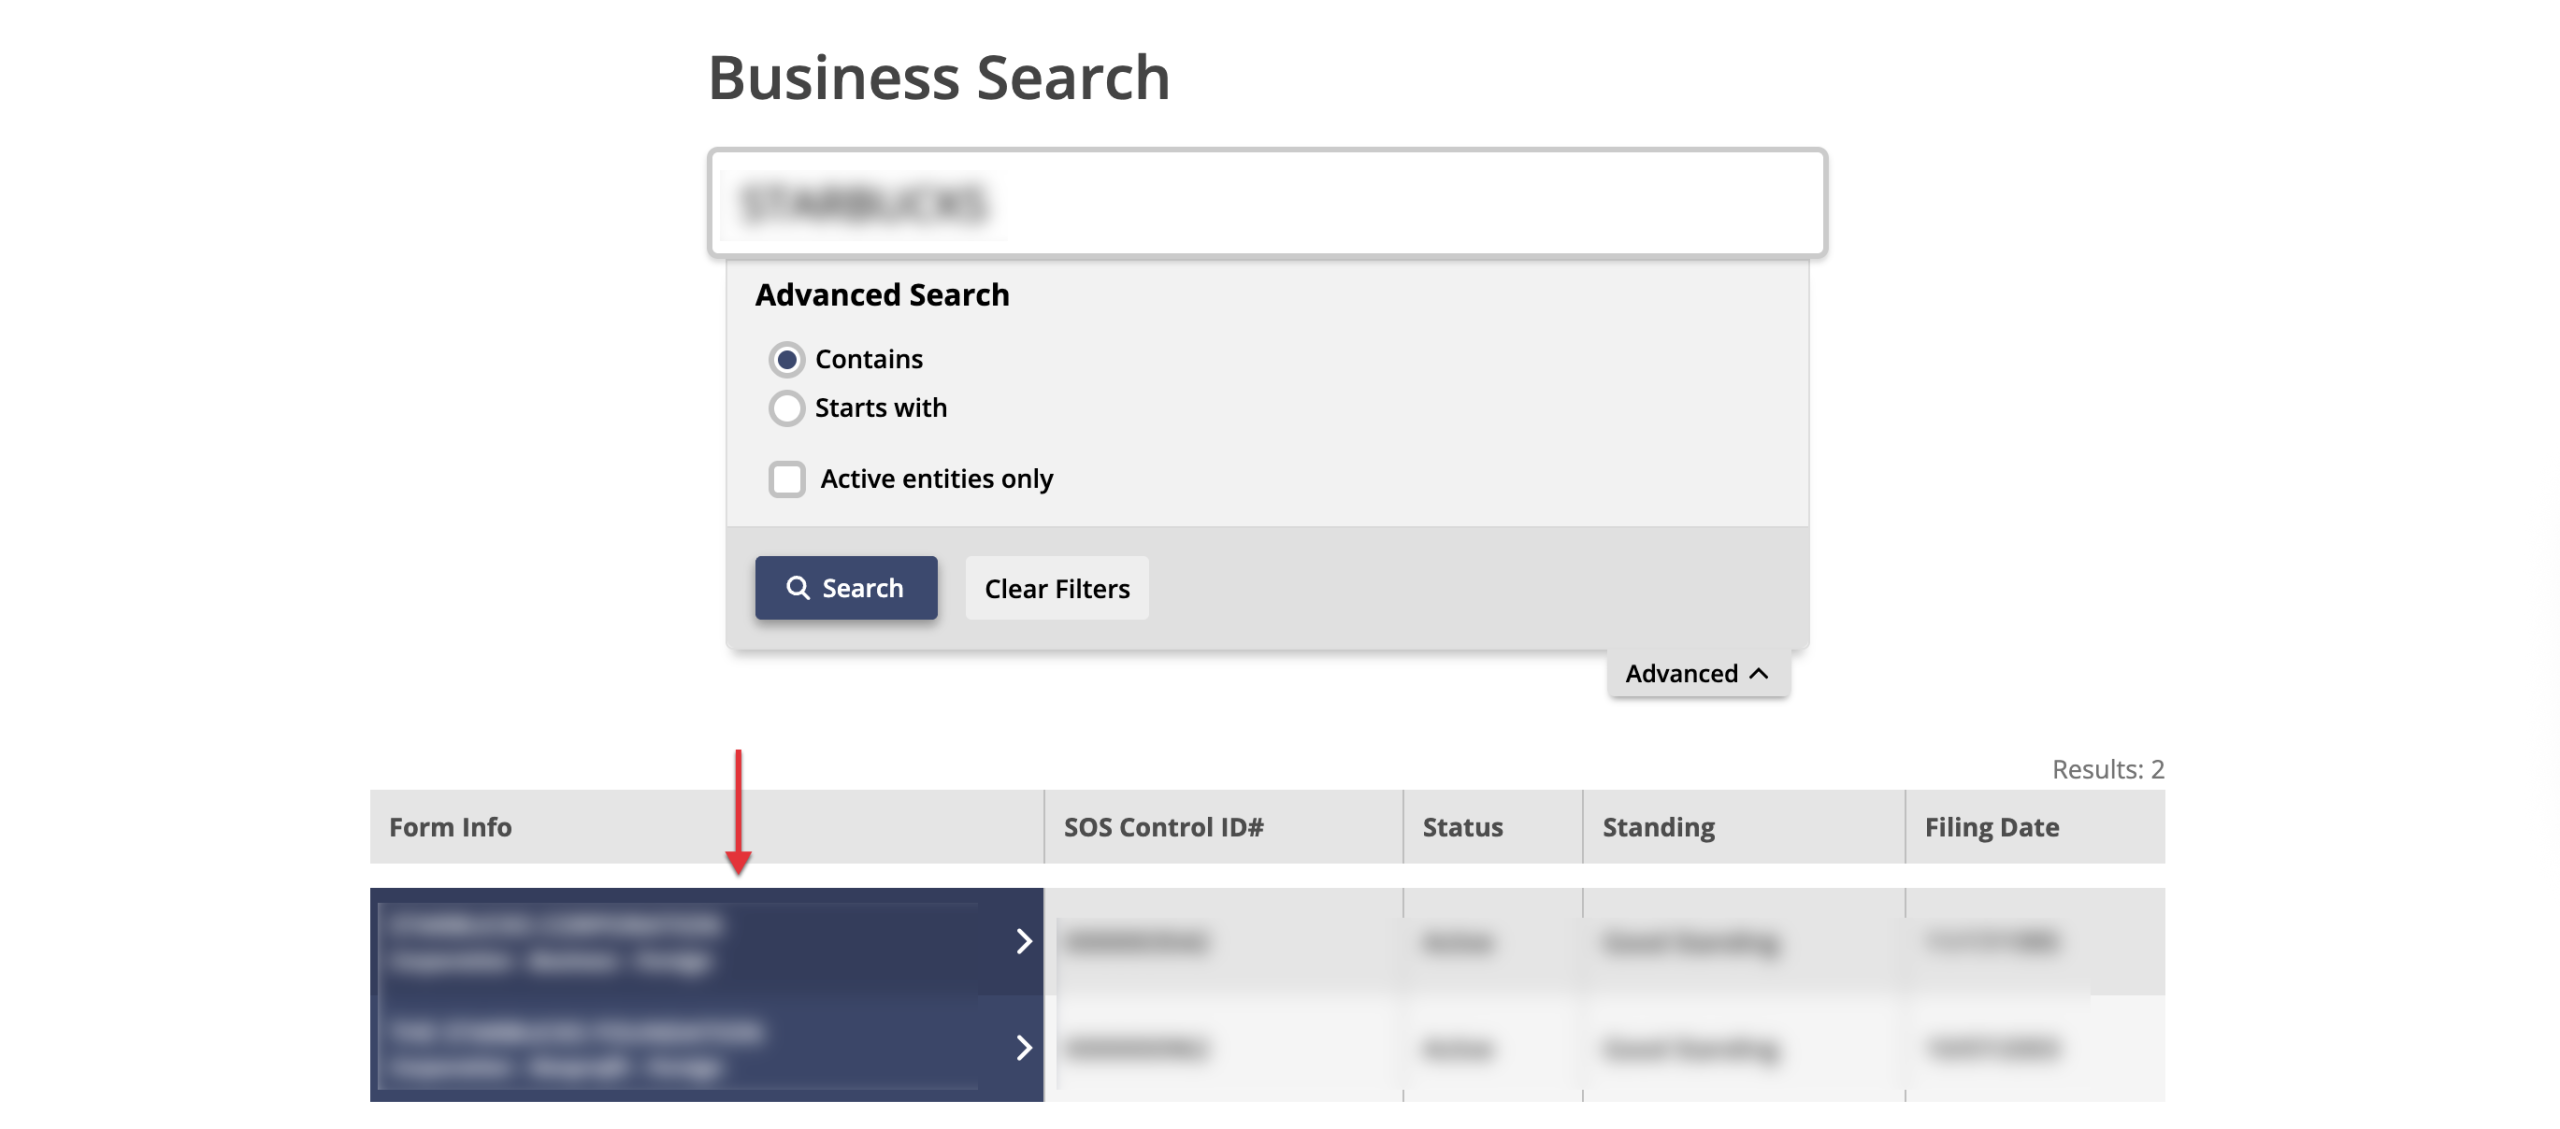
Task: Sort by SOS Control ID# column
Action: coord(1163,827)
